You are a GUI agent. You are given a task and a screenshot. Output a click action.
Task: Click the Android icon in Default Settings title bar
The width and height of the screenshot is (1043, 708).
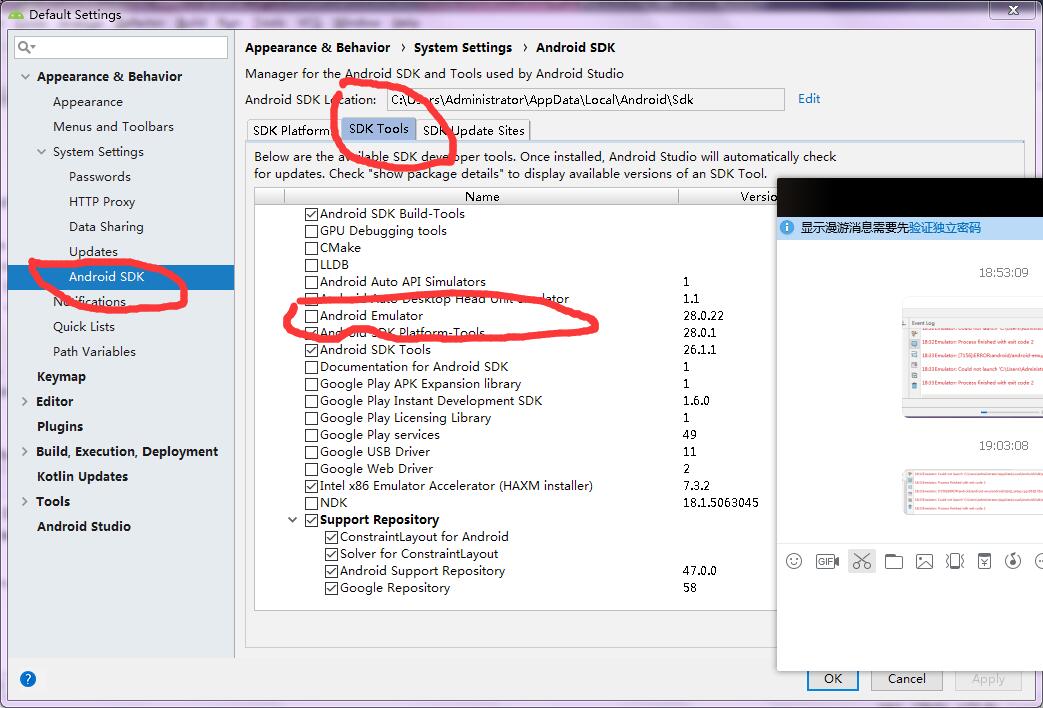(x=17, y=14)
